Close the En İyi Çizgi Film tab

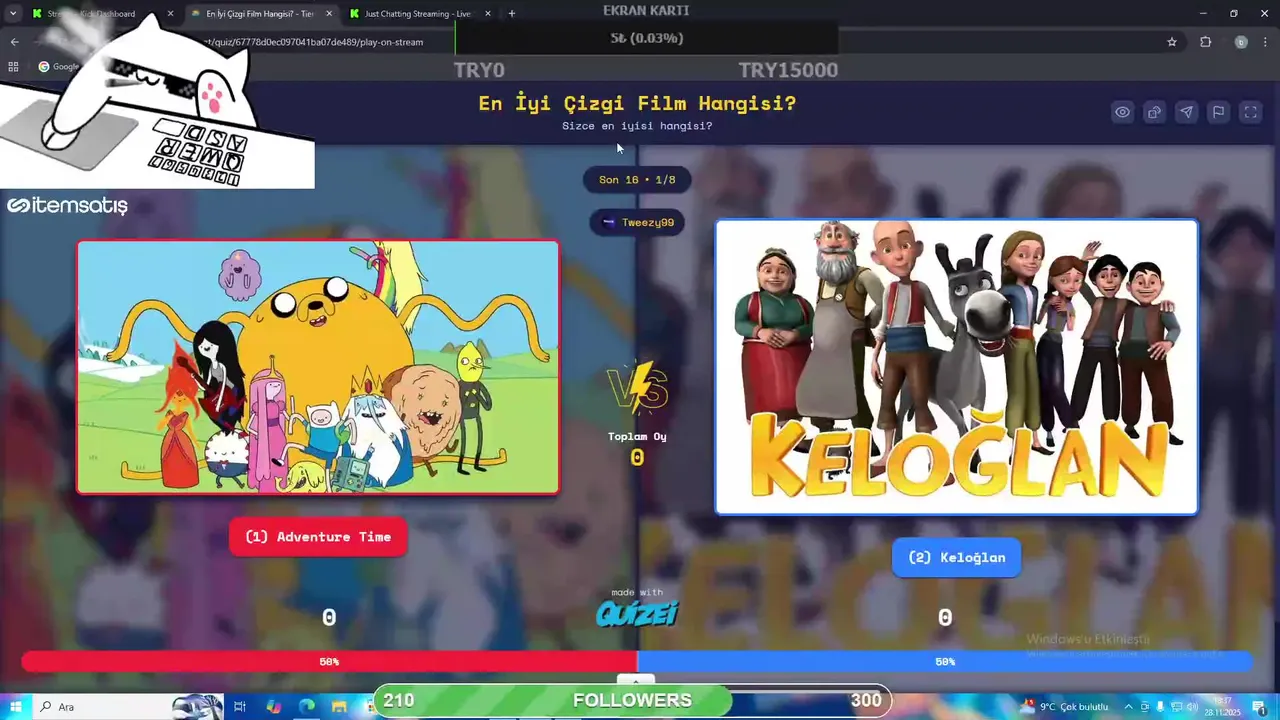[329, 14]
